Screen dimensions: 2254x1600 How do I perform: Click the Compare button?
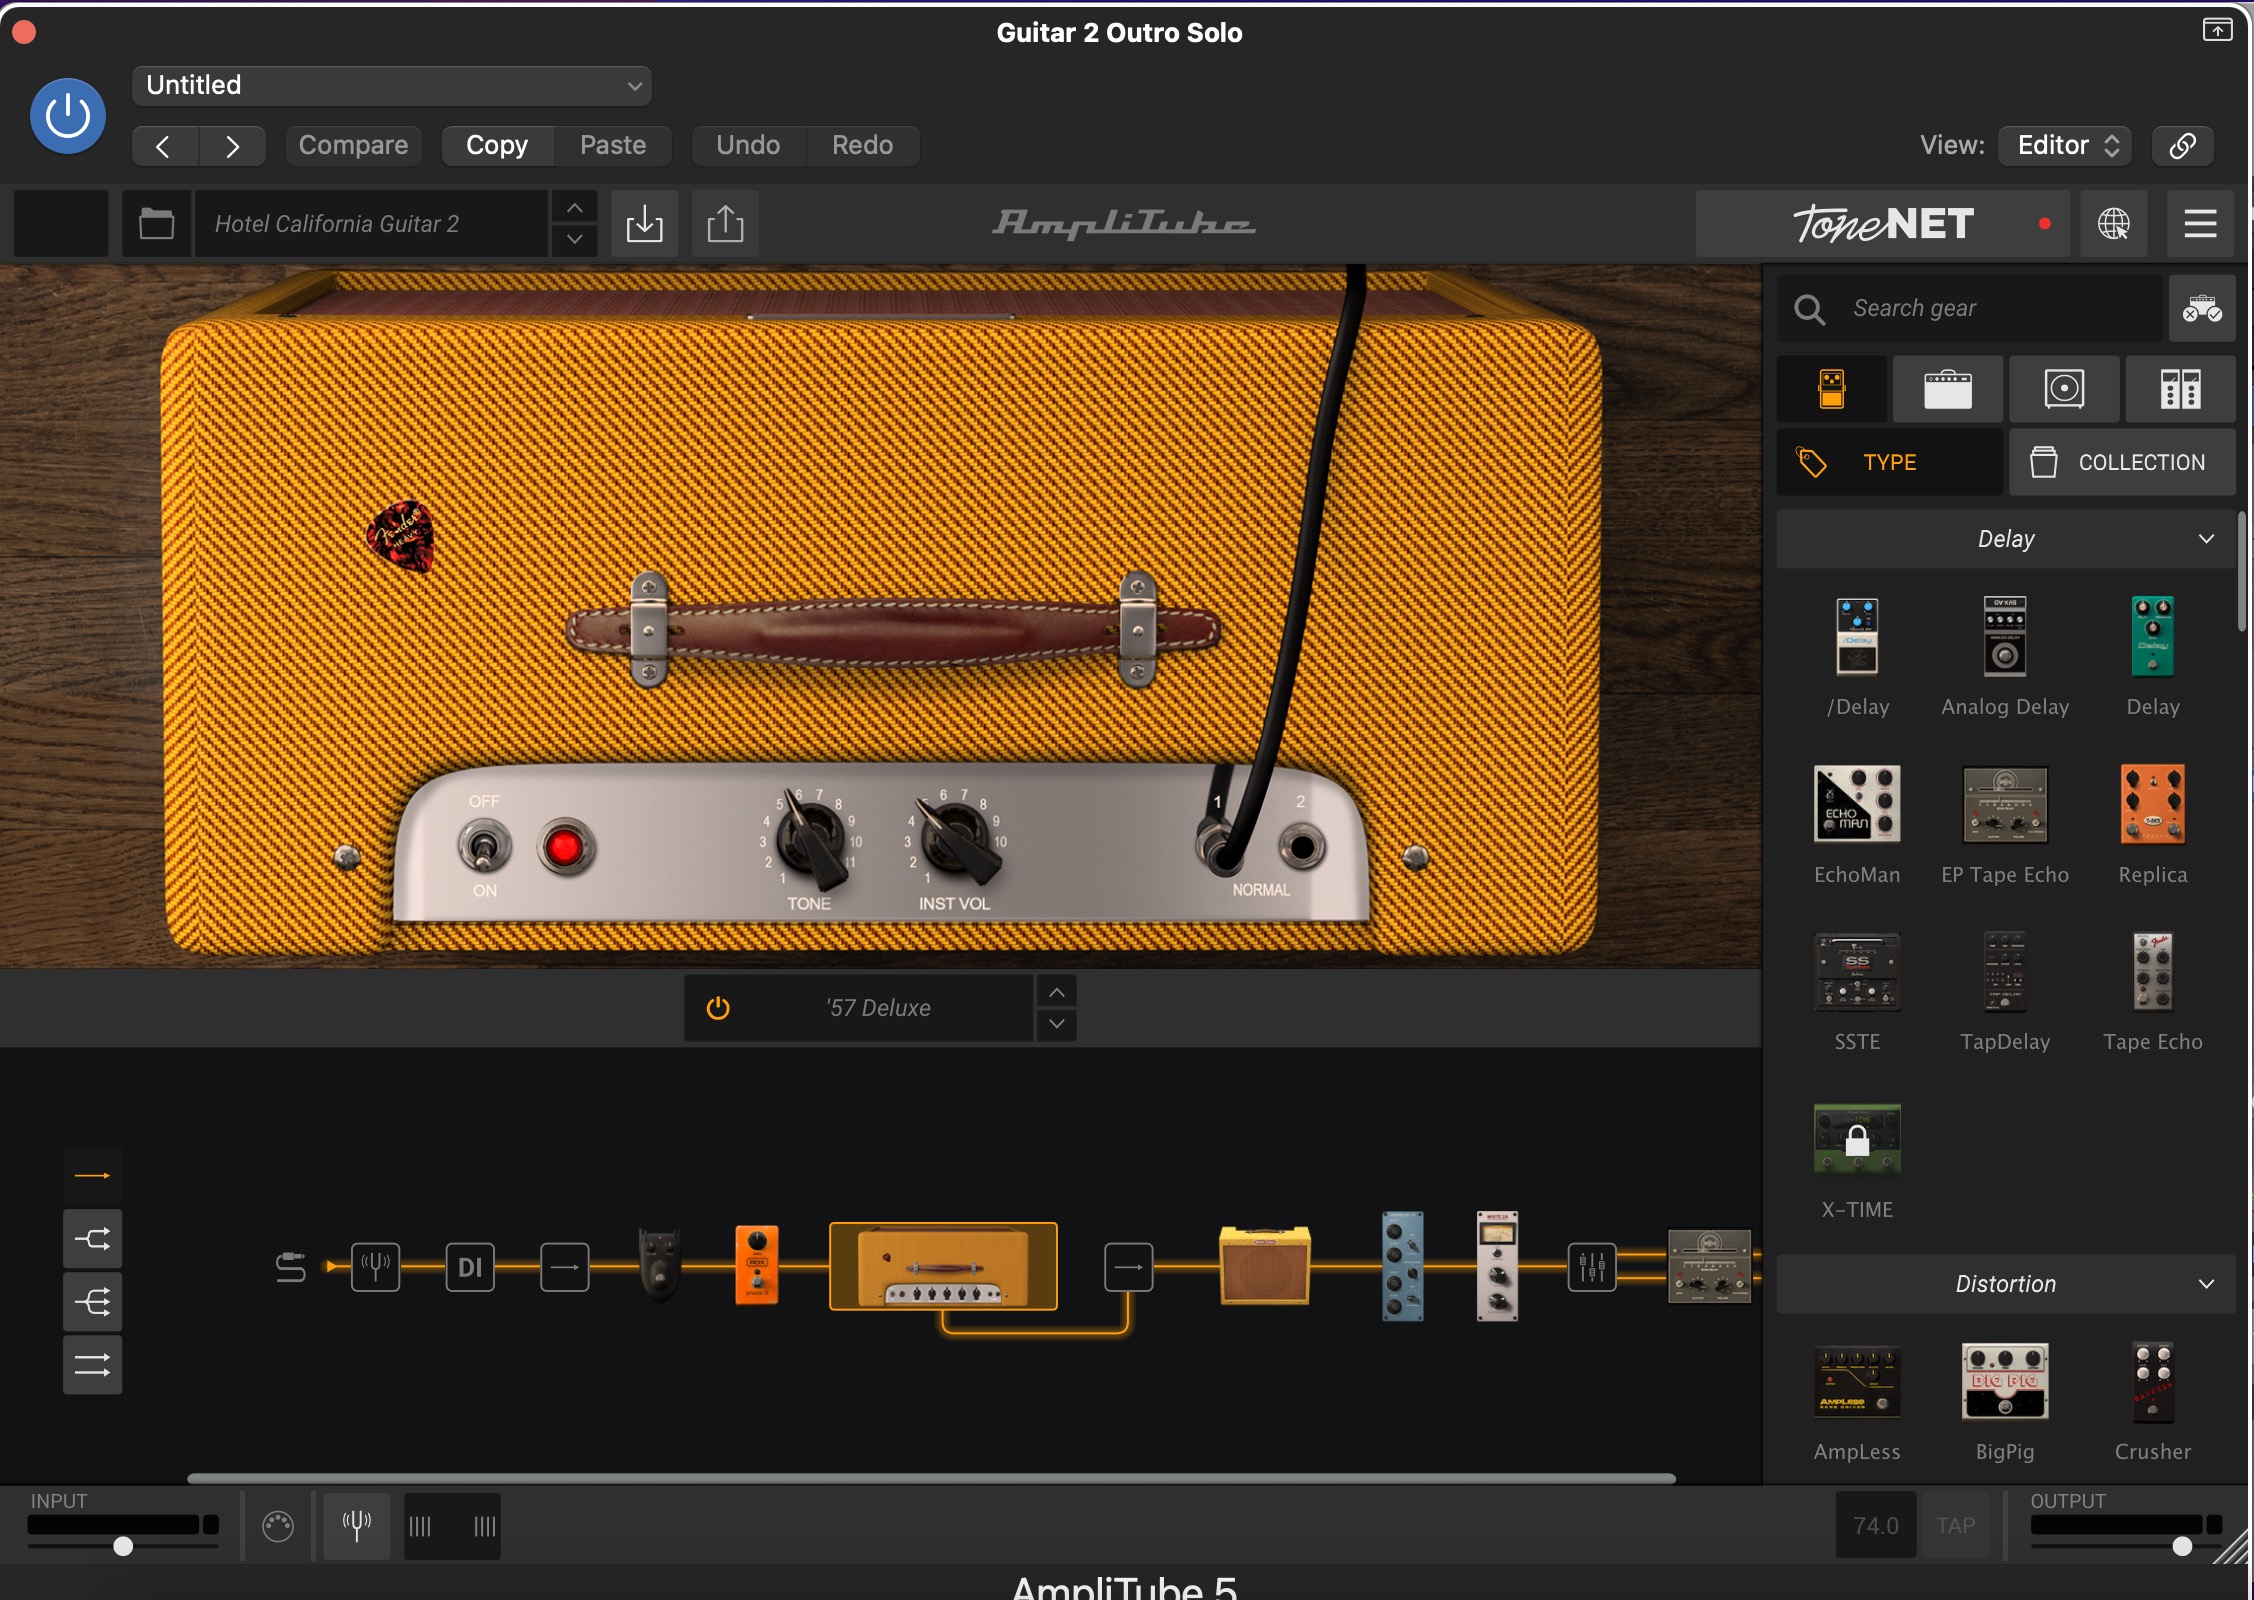[x=353, y=146]
